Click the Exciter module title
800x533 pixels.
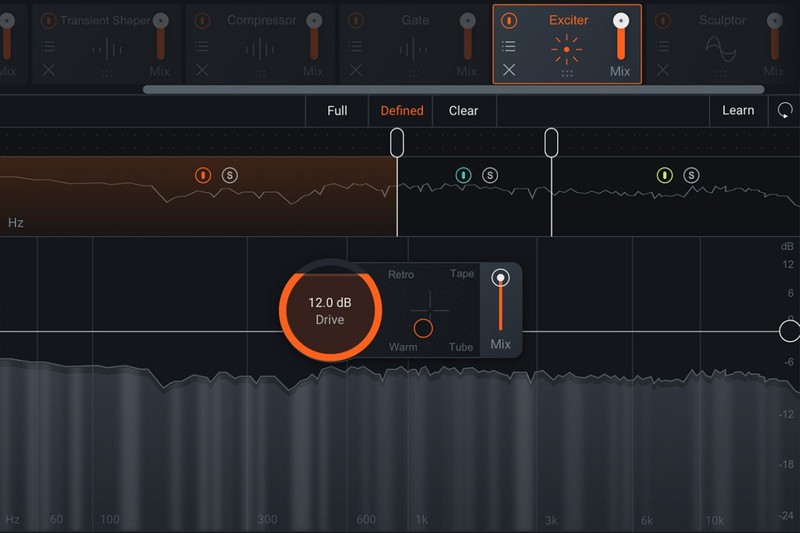(568, 20)
